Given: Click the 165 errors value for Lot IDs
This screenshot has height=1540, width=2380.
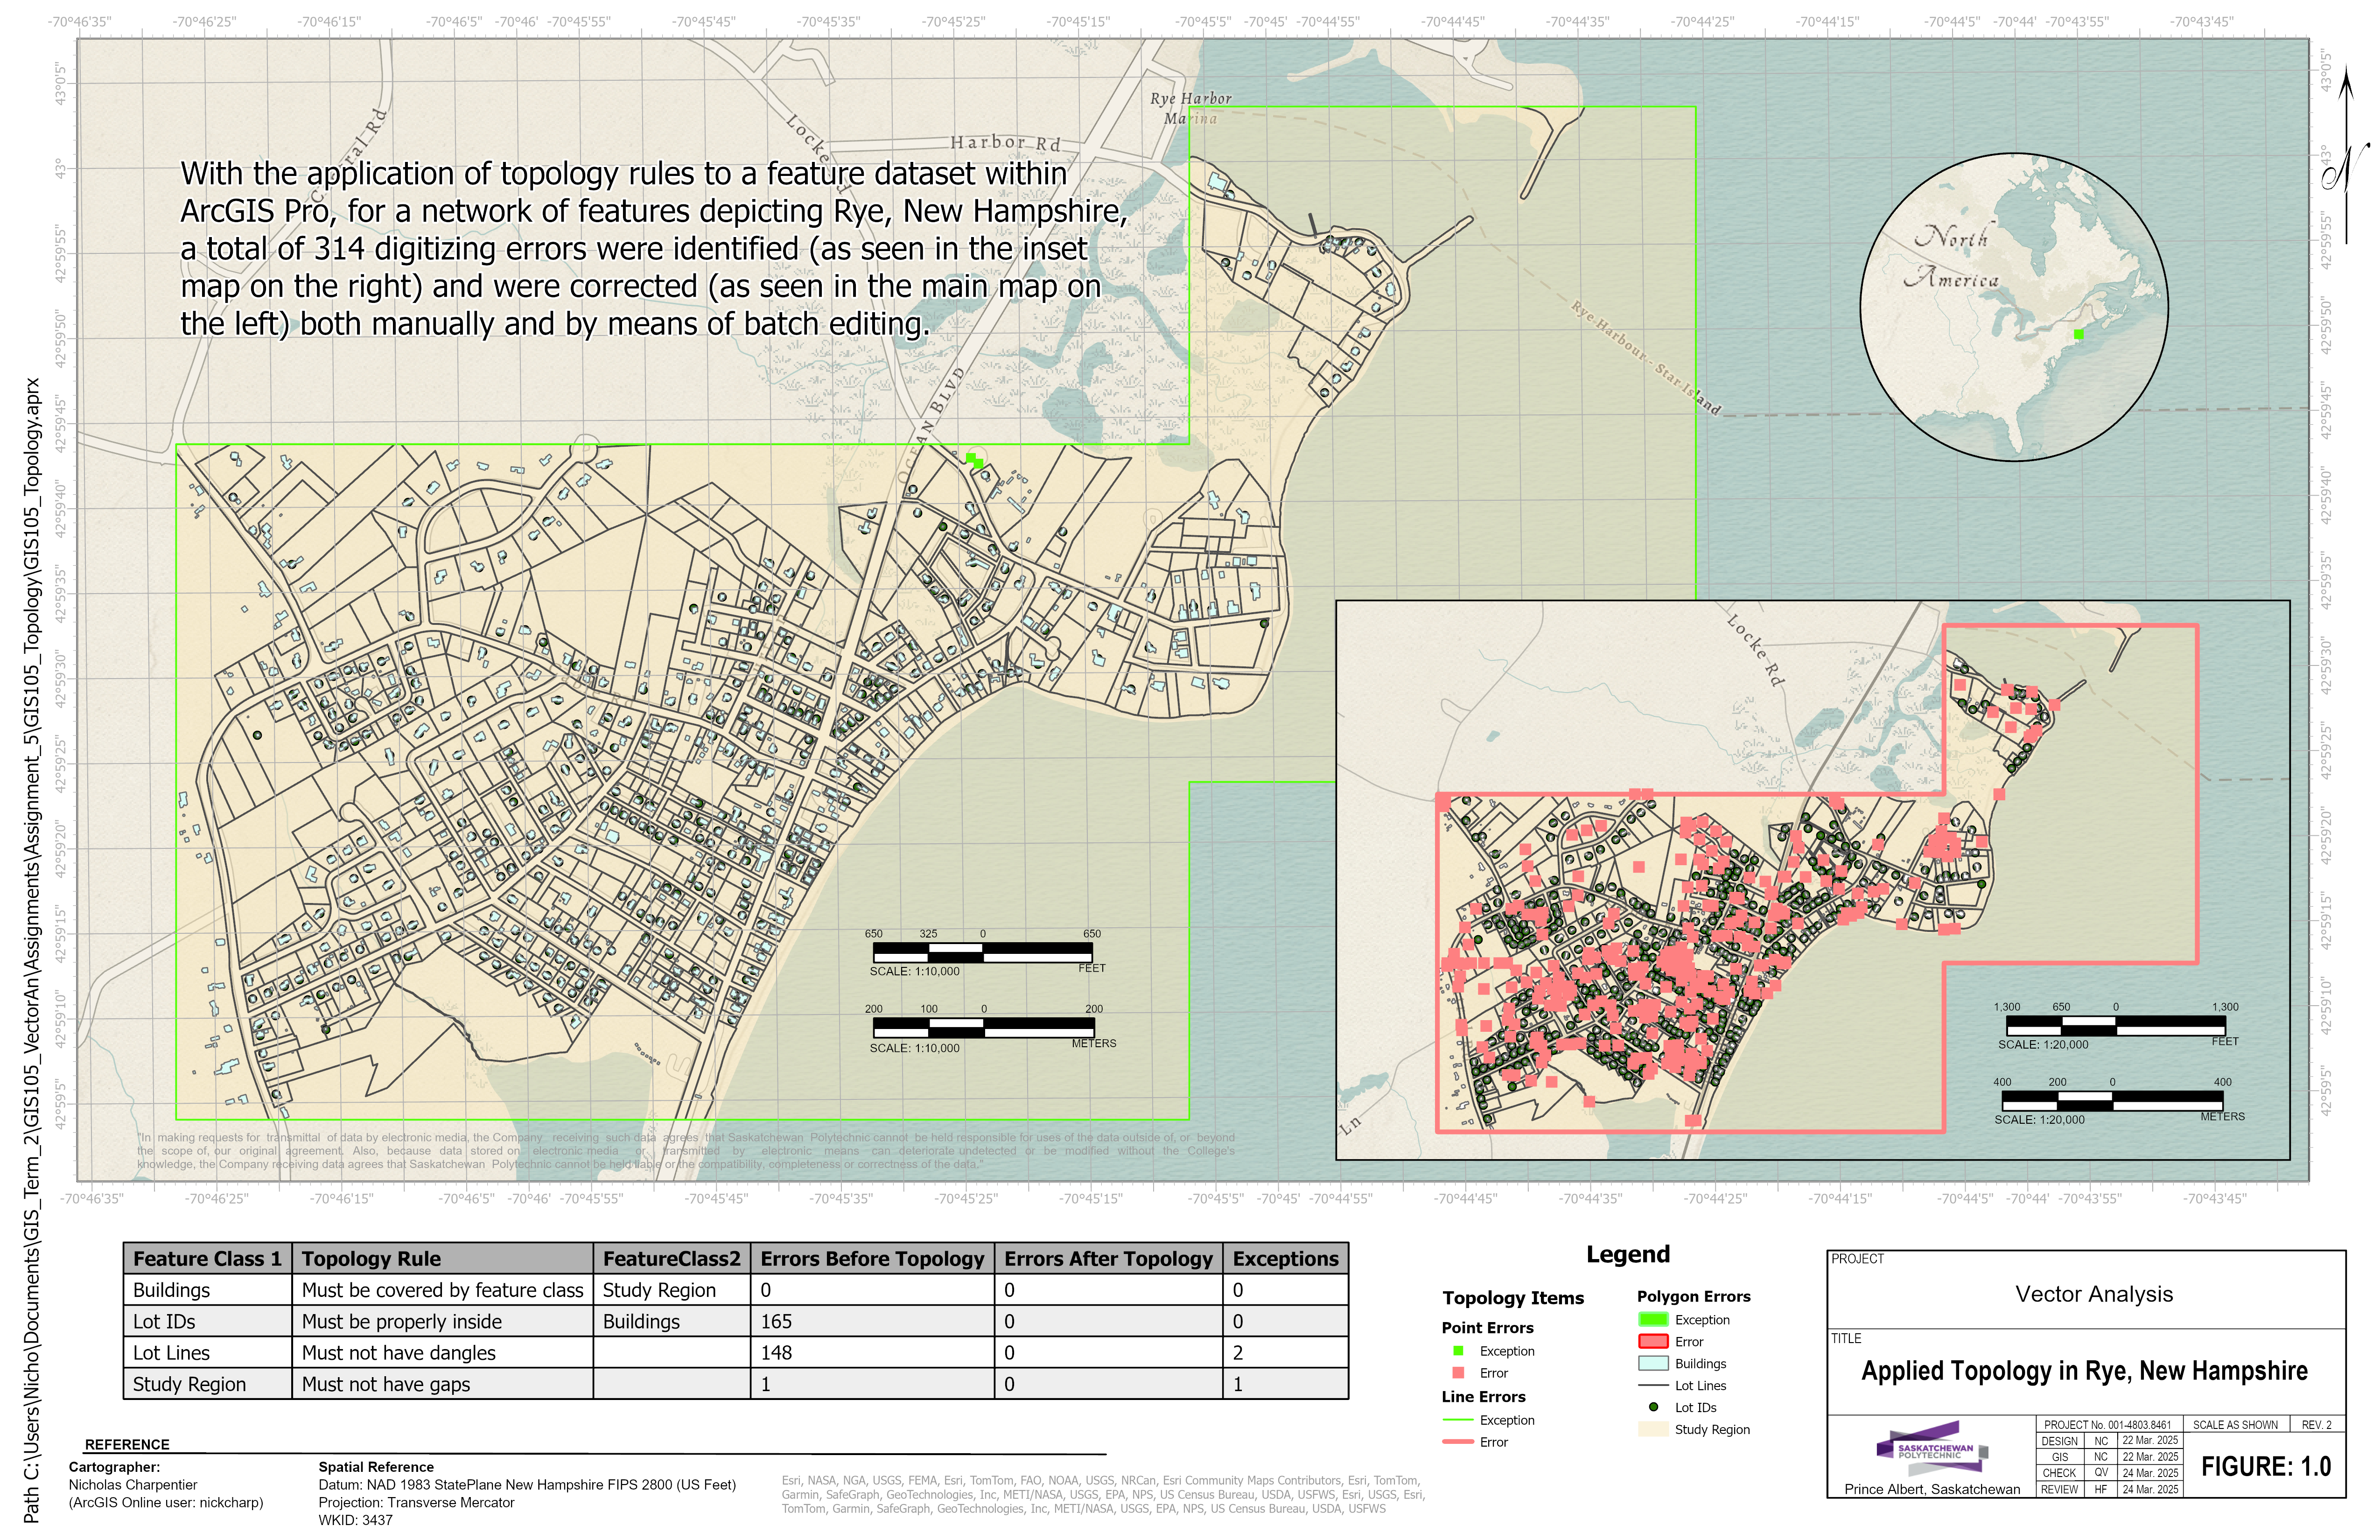Looking at the screenshot, I should (x=777, y=1322).
